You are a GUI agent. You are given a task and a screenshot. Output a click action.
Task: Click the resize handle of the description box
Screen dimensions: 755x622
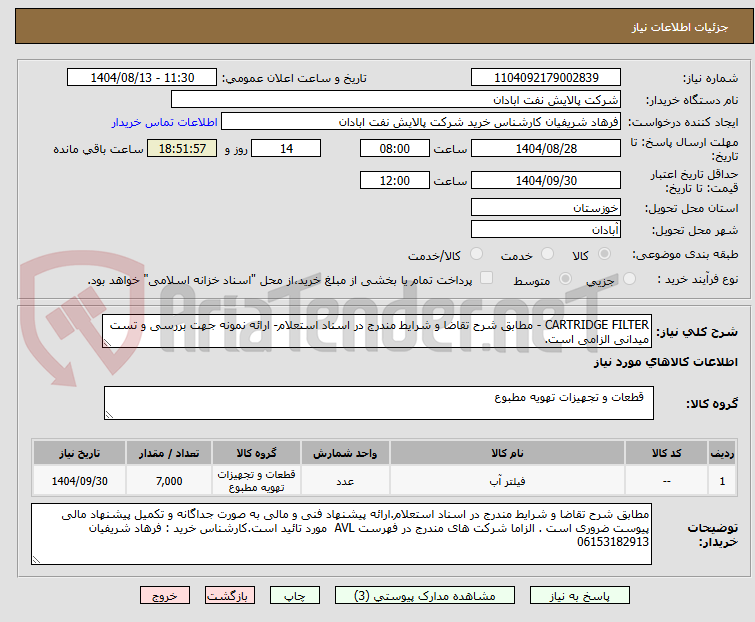click(x=107, y=343)
